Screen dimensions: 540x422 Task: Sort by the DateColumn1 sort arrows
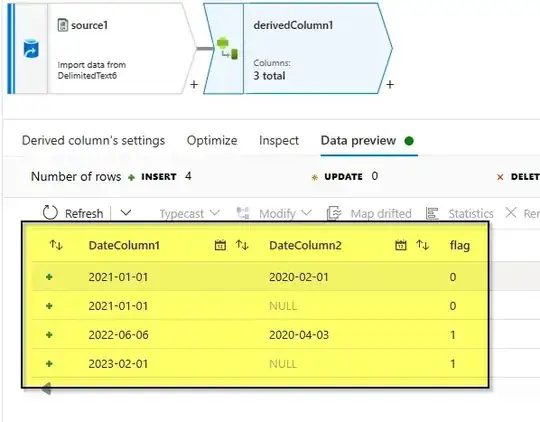[x=242, y=245]
